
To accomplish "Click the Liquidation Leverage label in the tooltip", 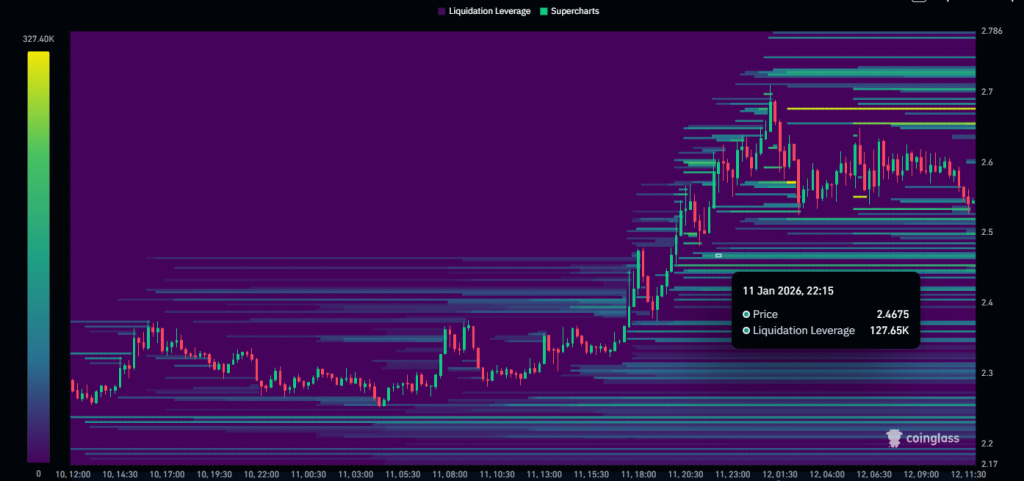I will 803,330.
